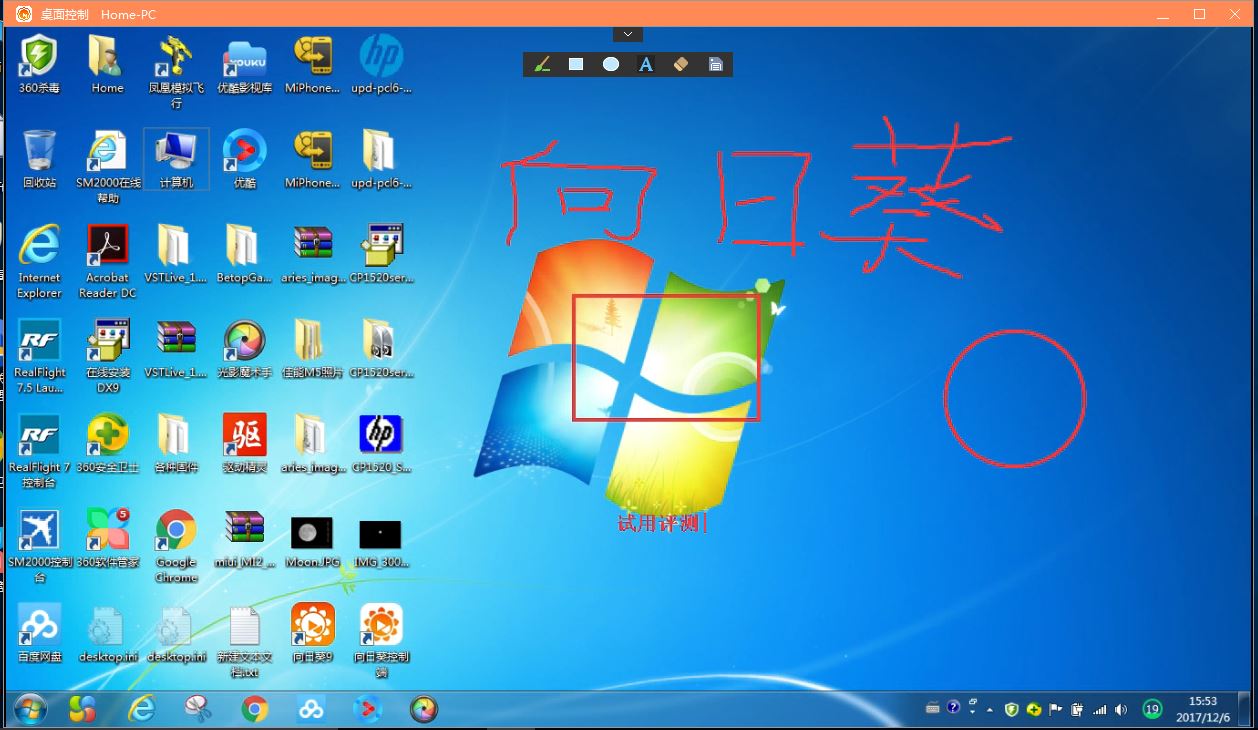
Task: Open GP1520_S... HP shortcut
Action: (x=381, y=445)
